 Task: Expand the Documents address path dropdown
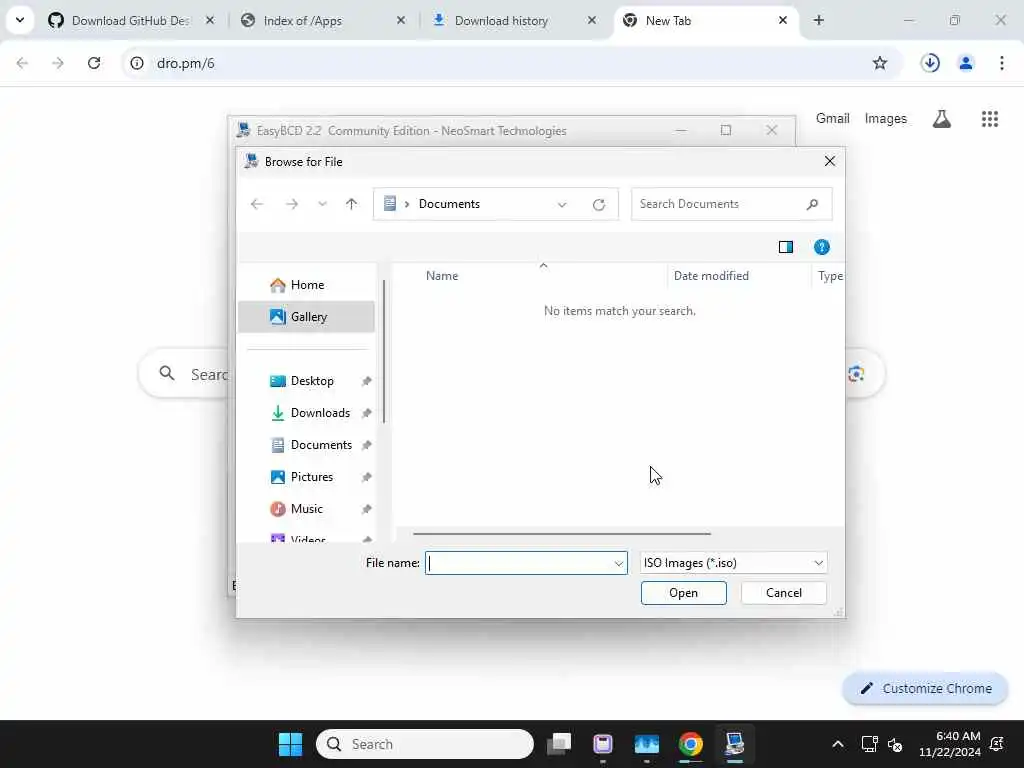562,204
